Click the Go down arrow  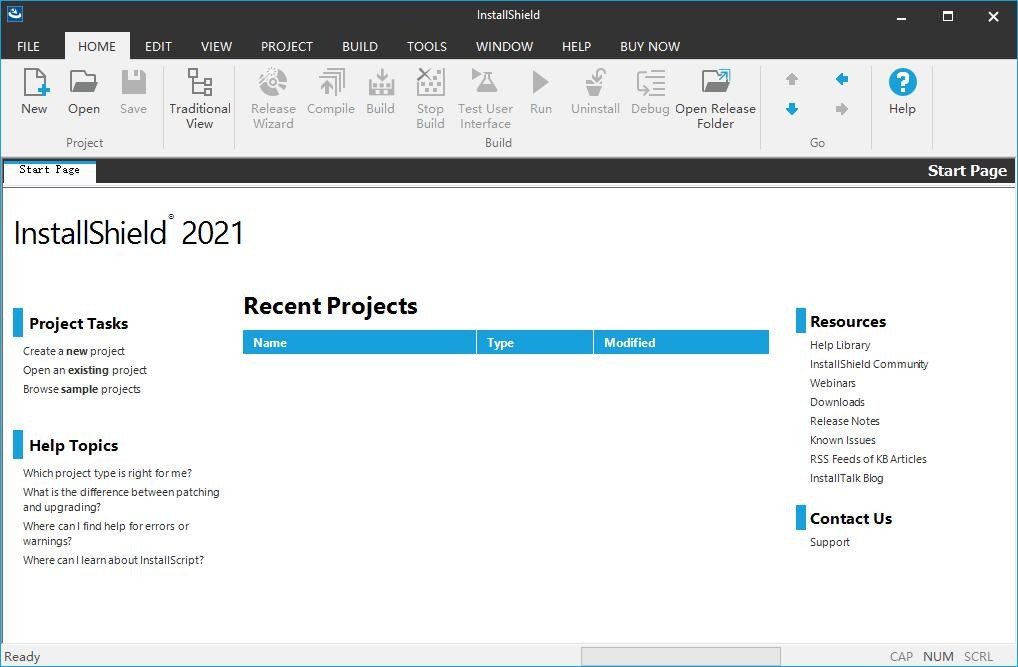click(x=791, y=108)
